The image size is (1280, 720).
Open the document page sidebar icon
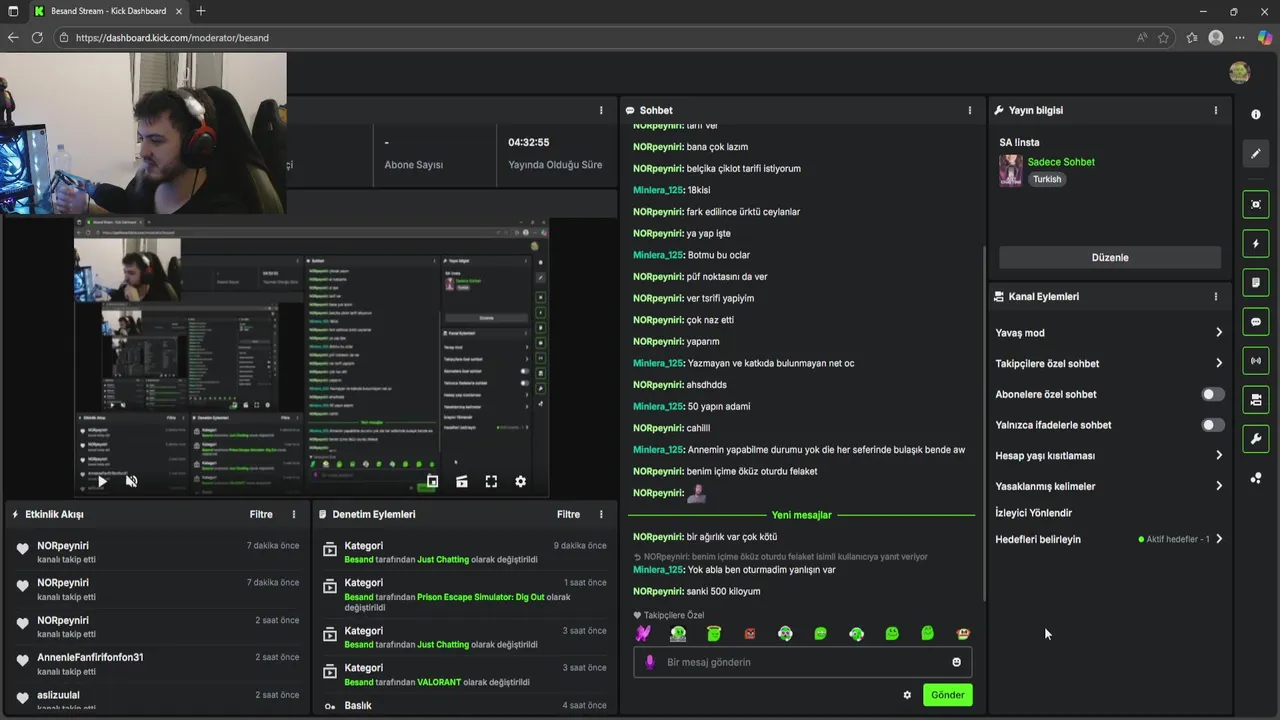(1256, 283)
